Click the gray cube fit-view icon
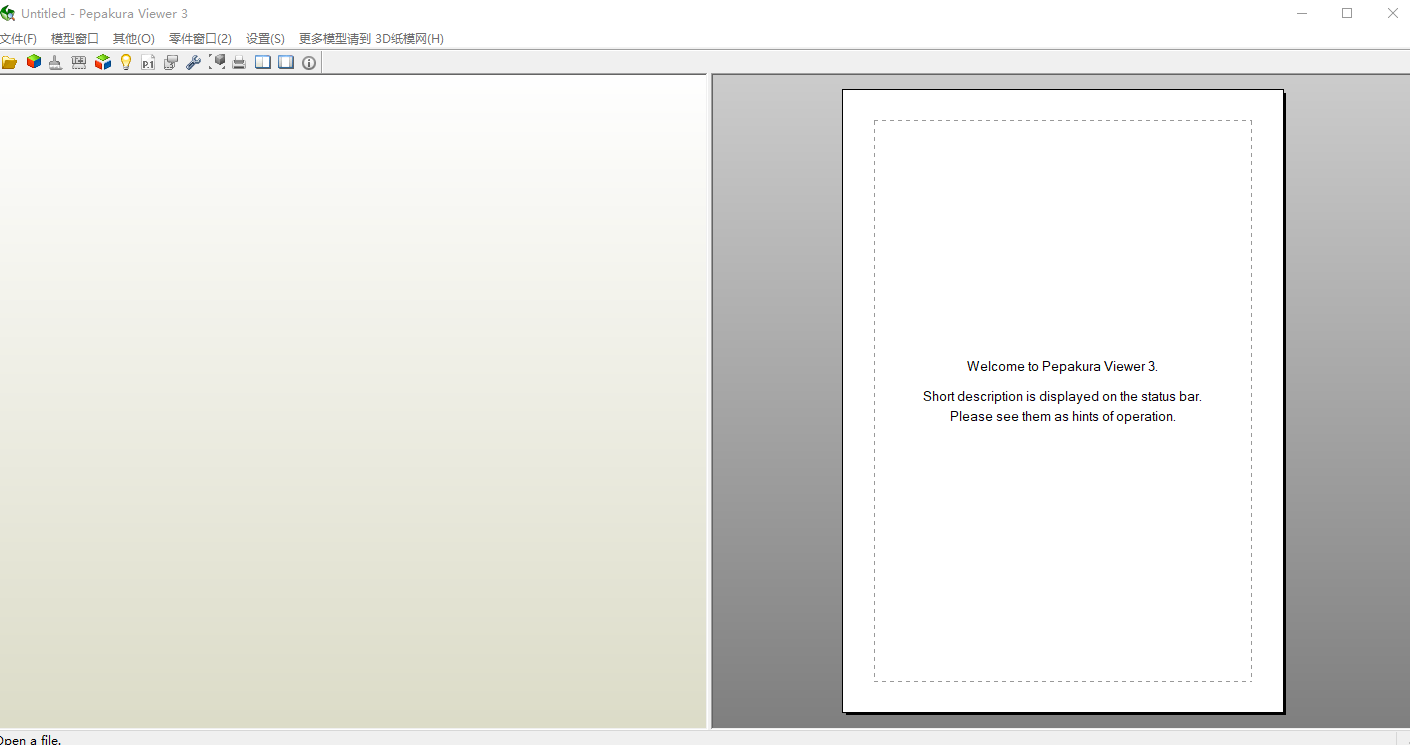 217,62
